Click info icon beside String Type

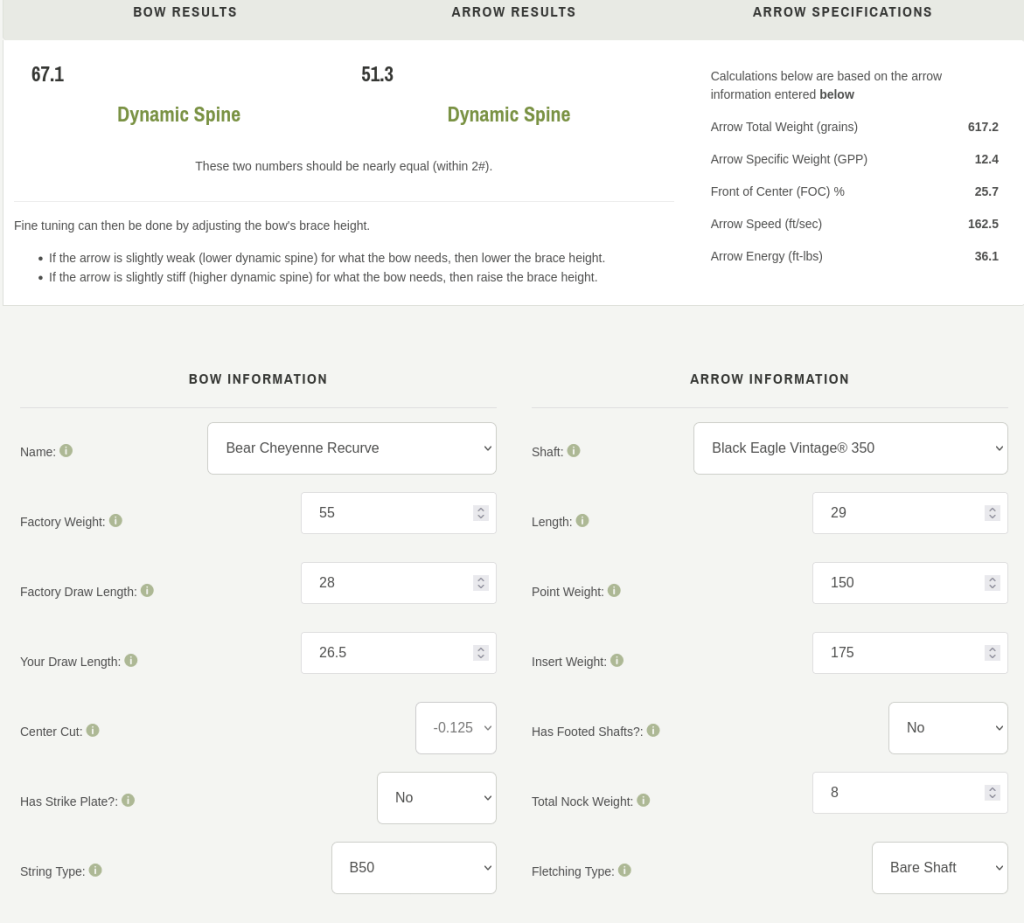(95, 870)
